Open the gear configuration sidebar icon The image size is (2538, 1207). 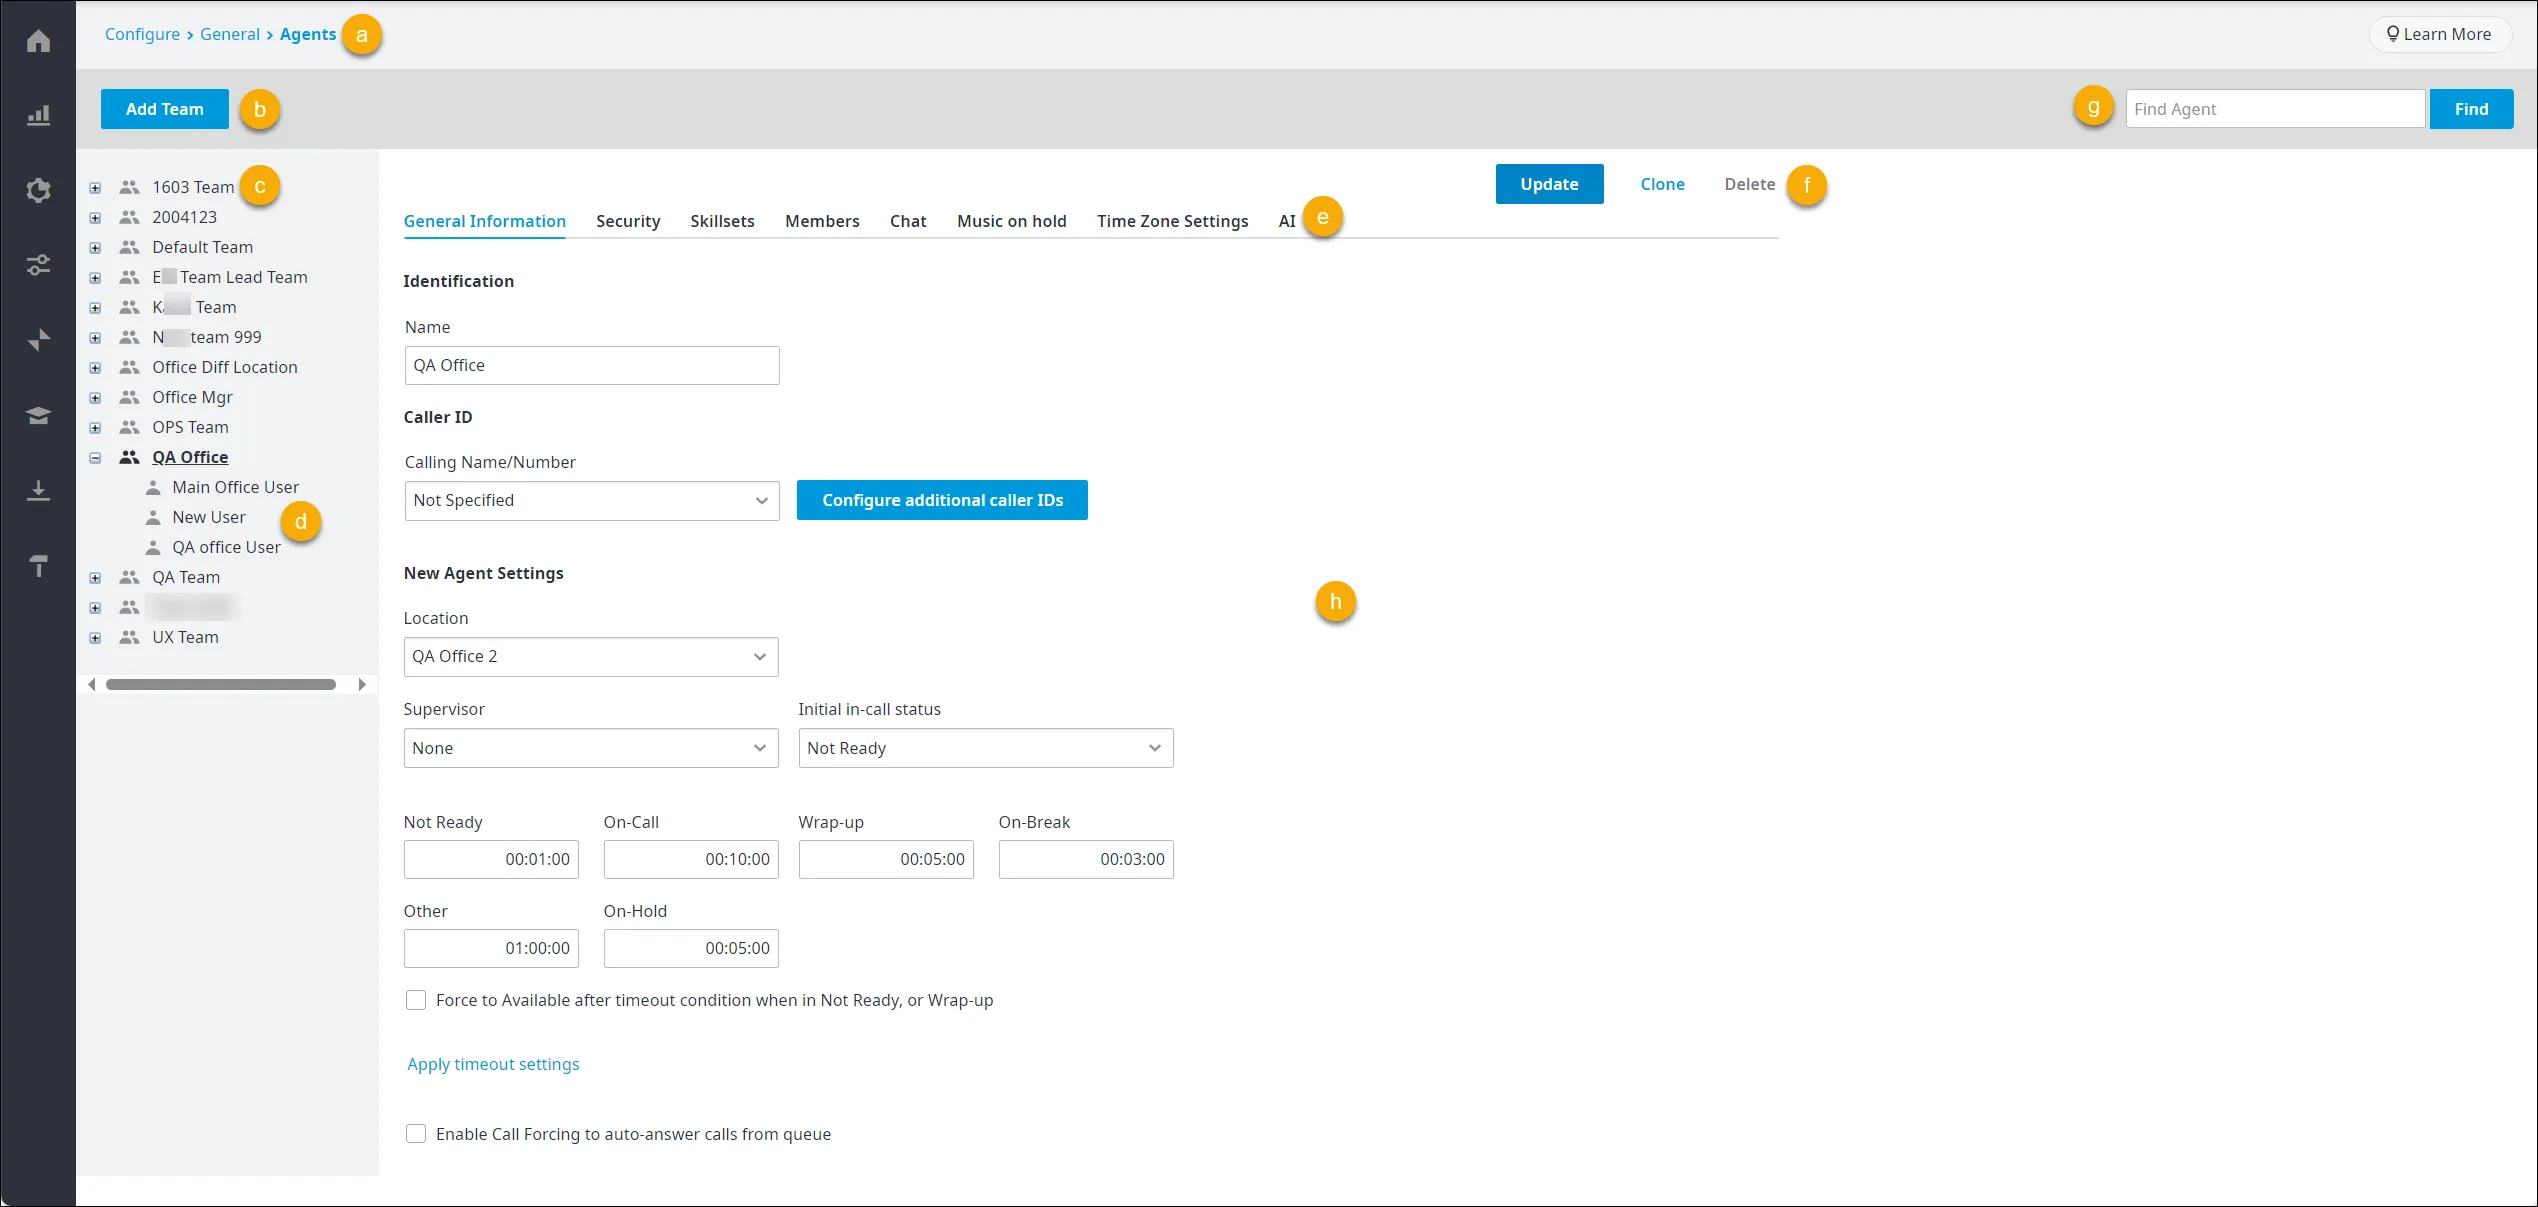click(x=38, y=190)
